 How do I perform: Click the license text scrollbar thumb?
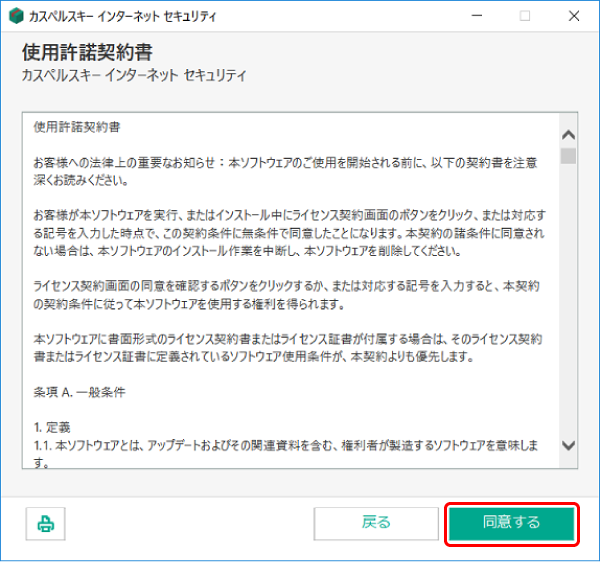568,156
